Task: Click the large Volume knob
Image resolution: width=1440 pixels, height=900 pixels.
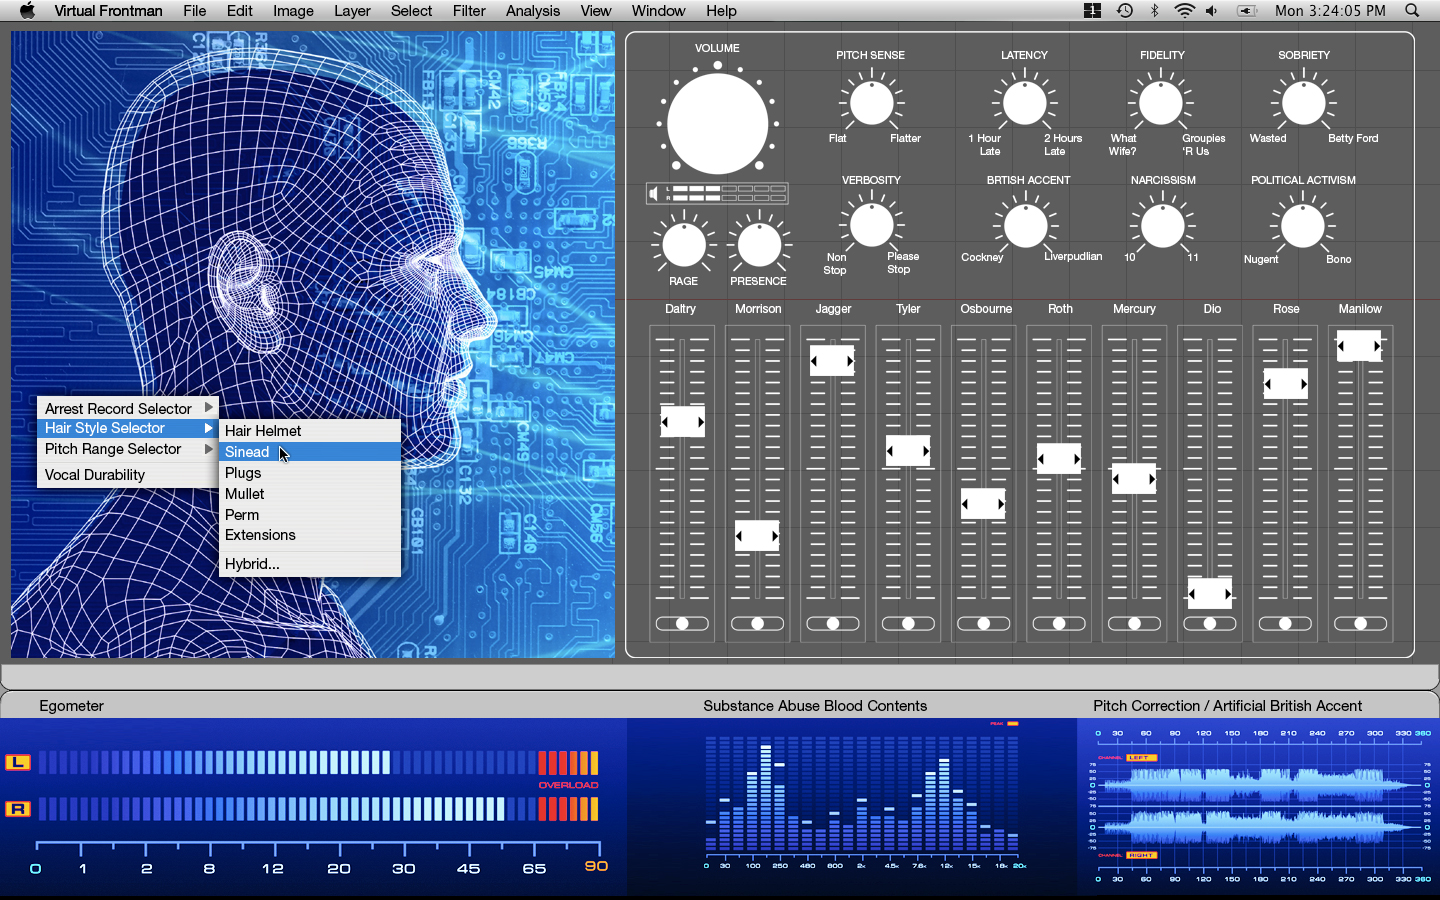Action: (x=717, y=124)
